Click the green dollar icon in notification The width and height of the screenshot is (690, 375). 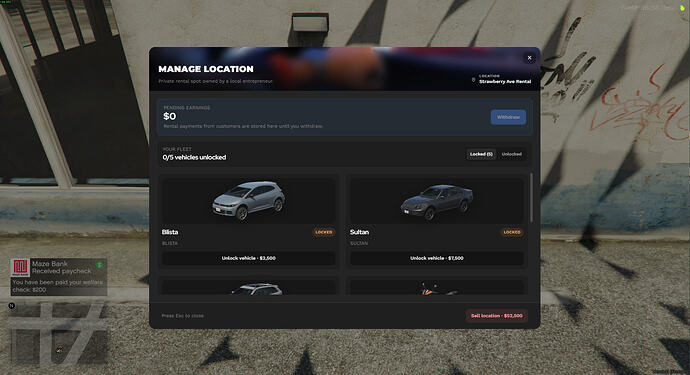pyautogui.click(x=100, y=265)
